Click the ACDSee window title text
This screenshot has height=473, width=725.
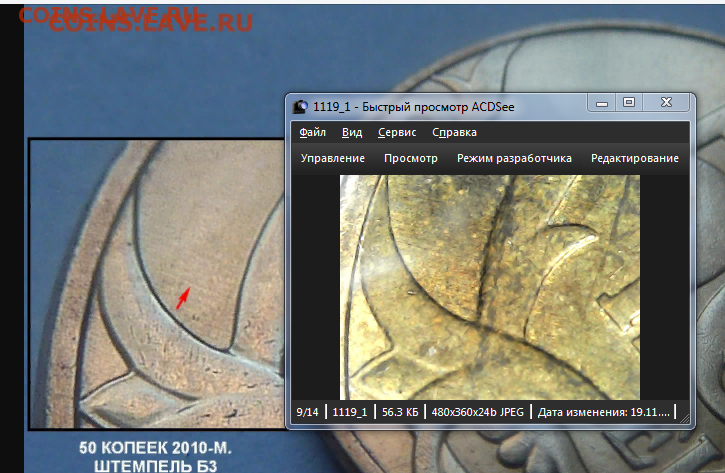[413, 107]
